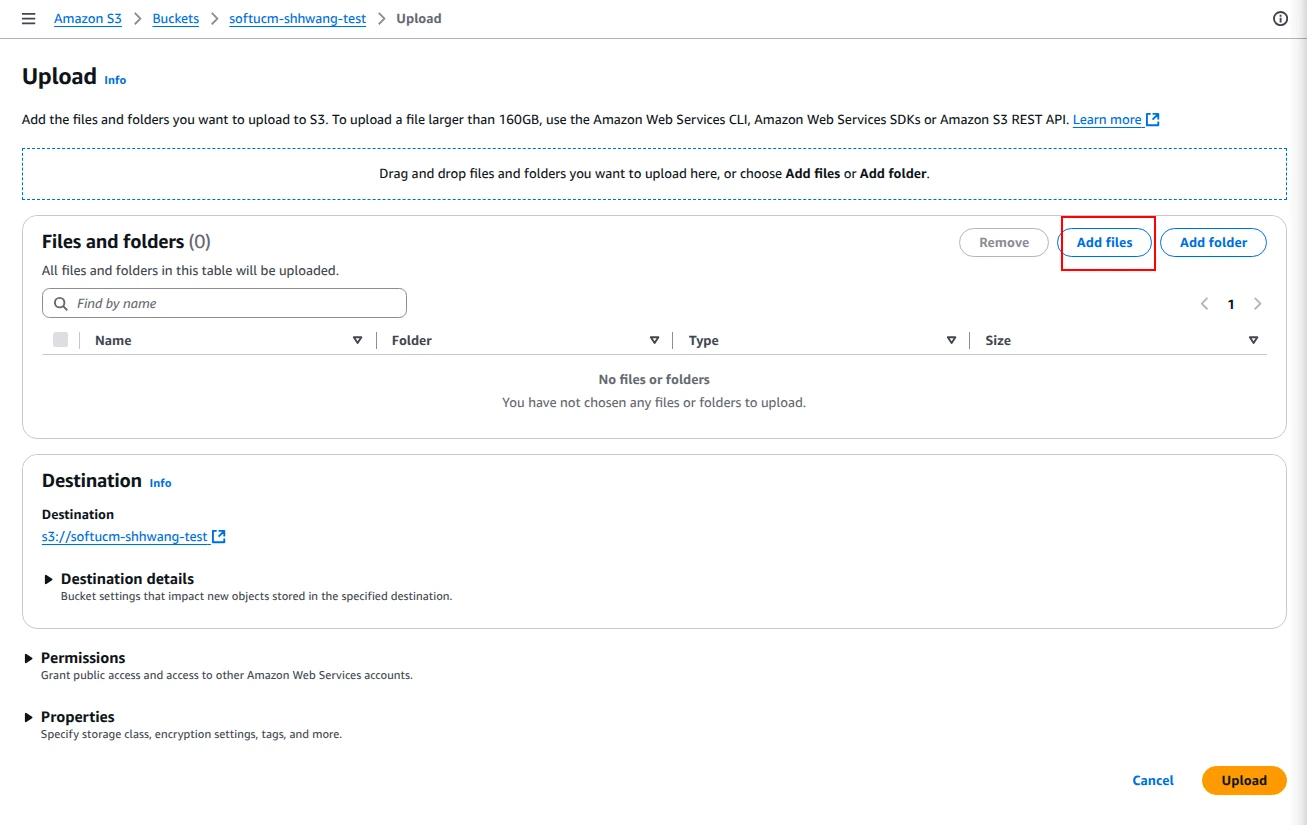Click the Upload breadcrumb text
The width and height of the screenshot is (1307, 825).
419,19
